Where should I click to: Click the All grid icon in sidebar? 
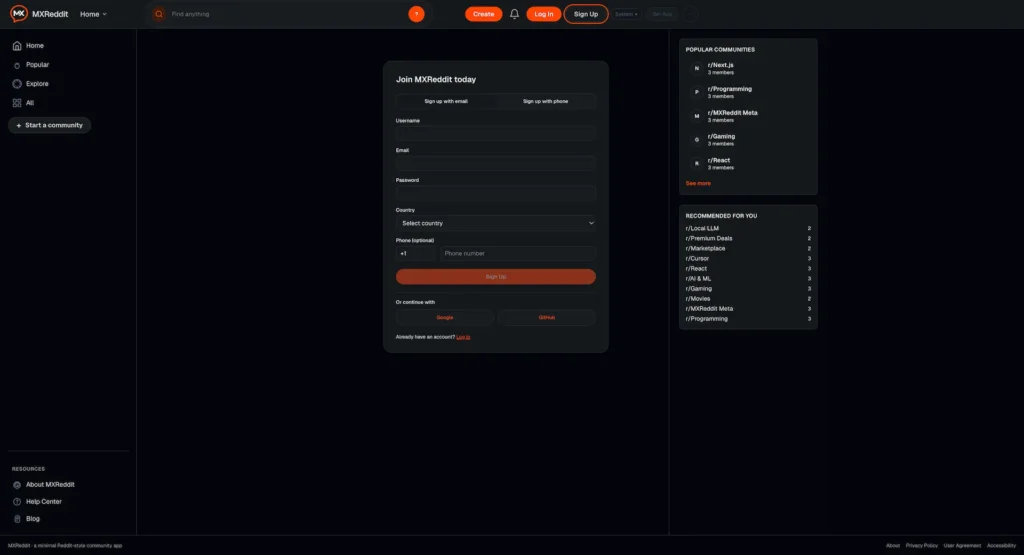(17, 103)
